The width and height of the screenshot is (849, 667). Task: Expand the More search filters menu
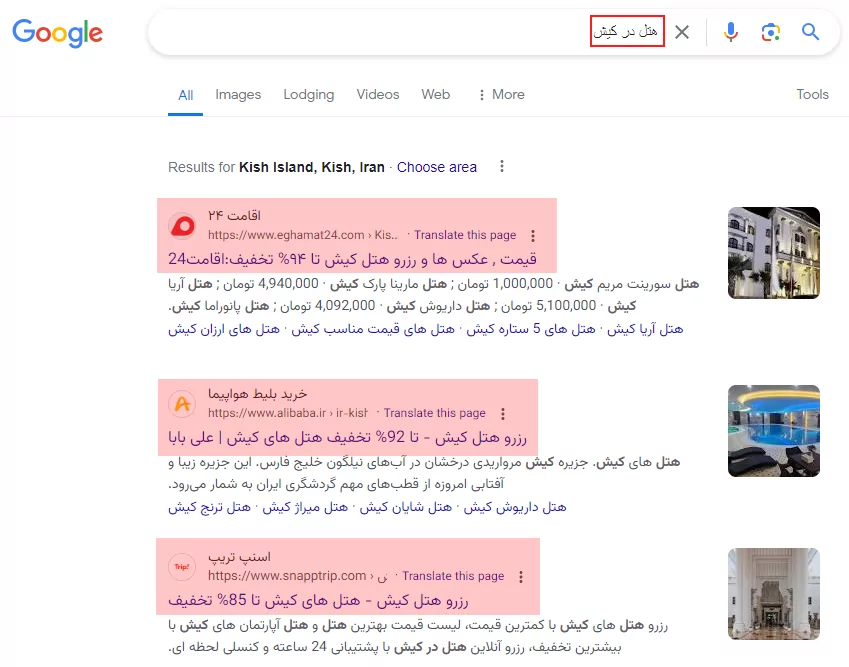[501, 94]
